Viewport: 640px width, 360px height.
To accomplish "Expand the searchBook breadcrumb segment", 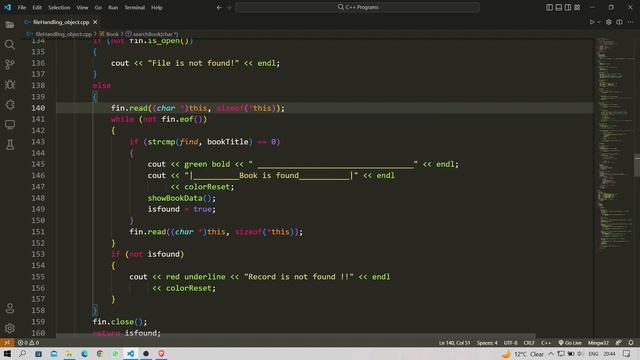I will click(152, 34).
